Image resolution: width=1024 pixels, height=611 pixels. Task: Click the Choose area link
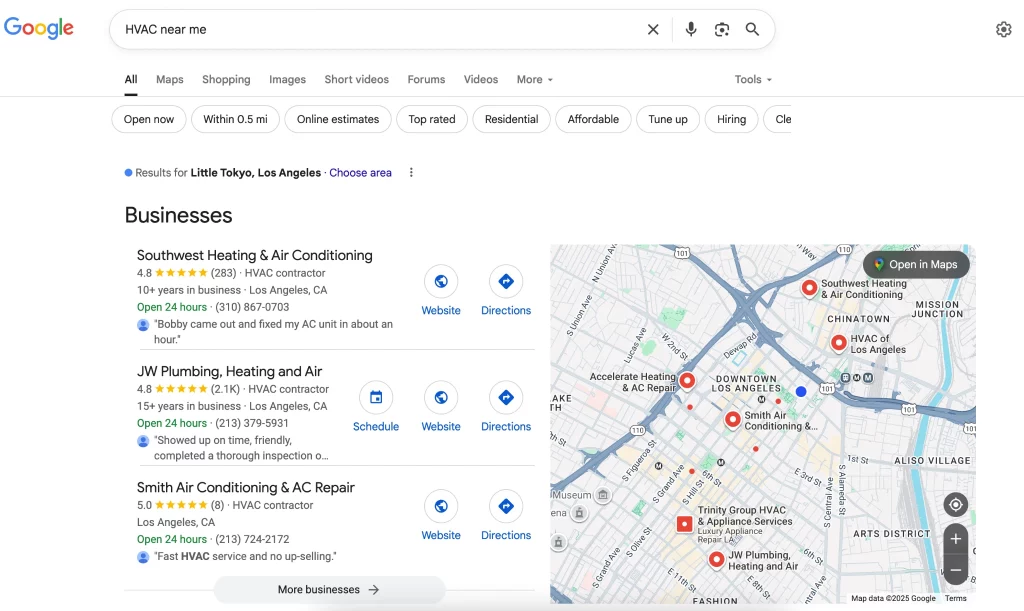[x=360, y=173]
